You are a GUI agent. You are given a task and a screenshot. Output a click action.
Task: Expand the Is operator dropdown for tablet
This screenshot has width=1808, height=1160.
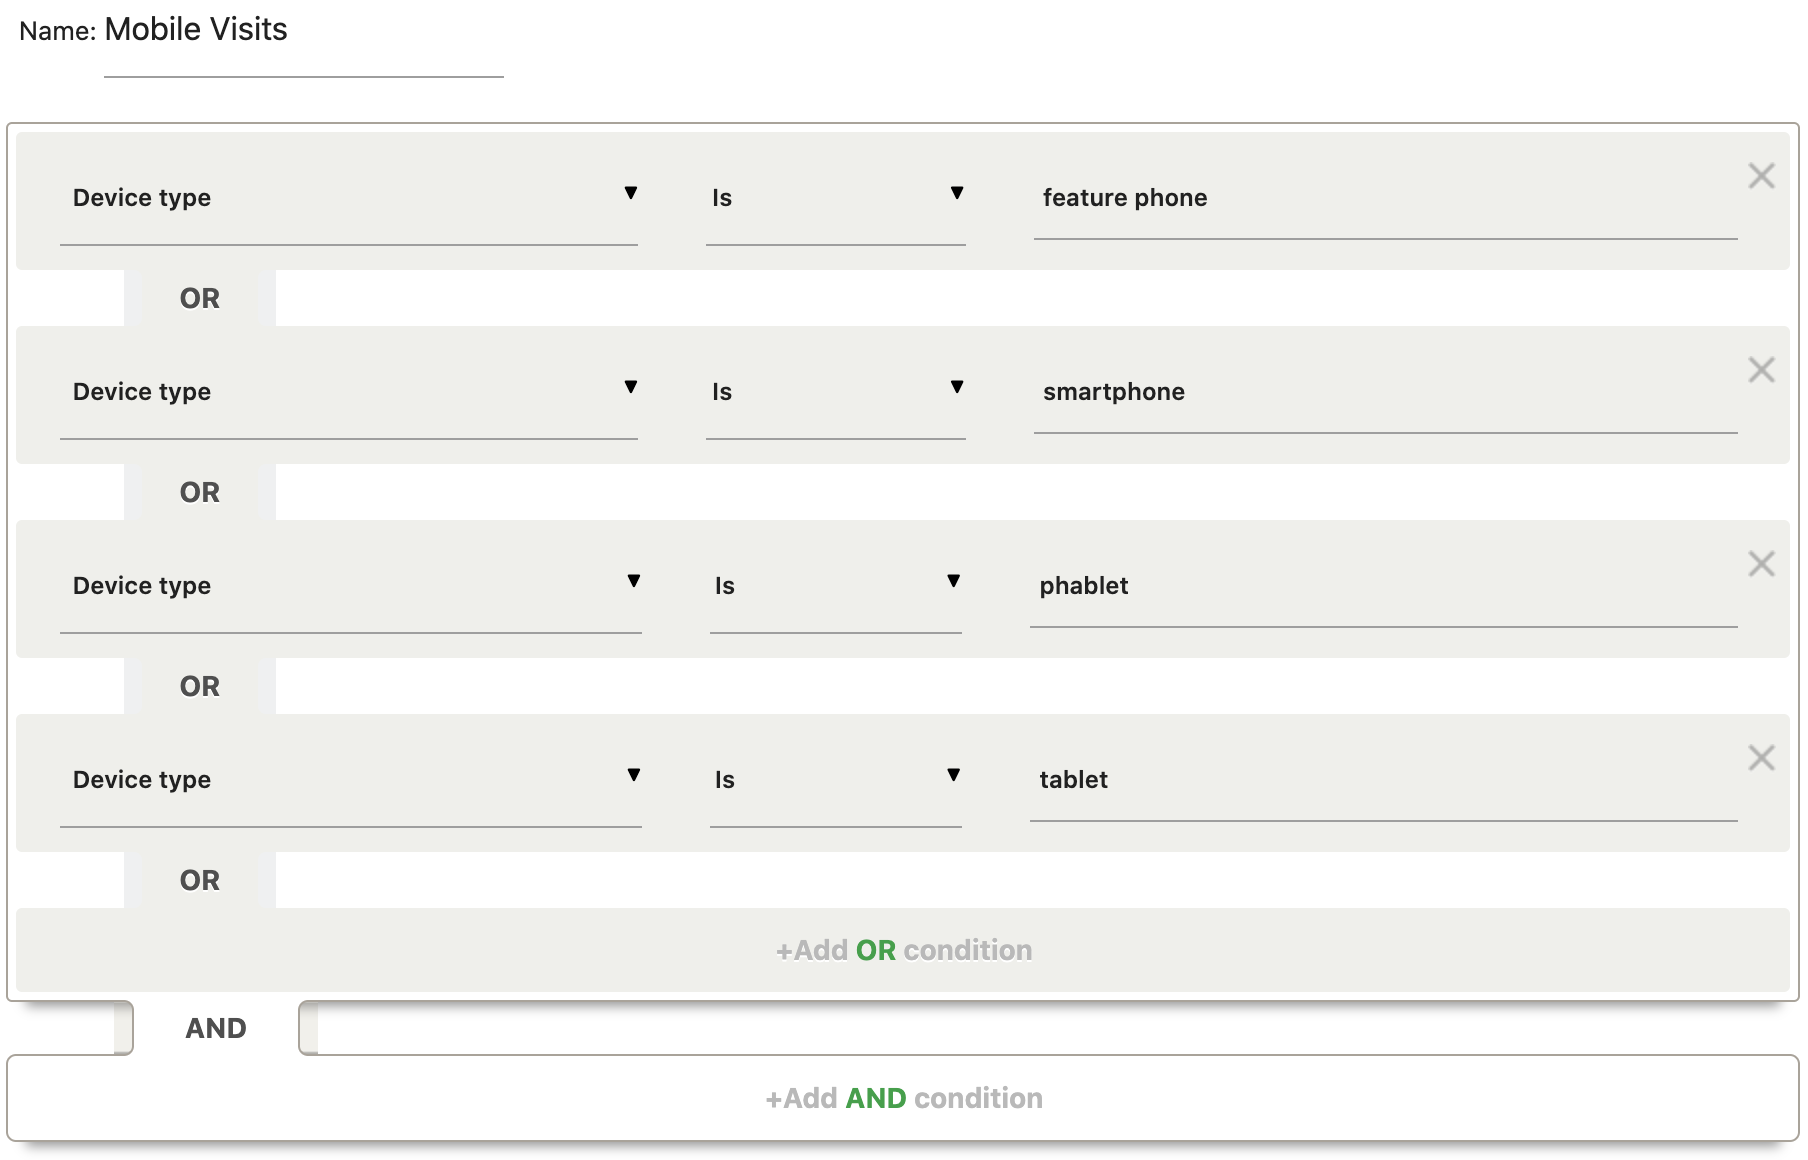click(835, 780)
